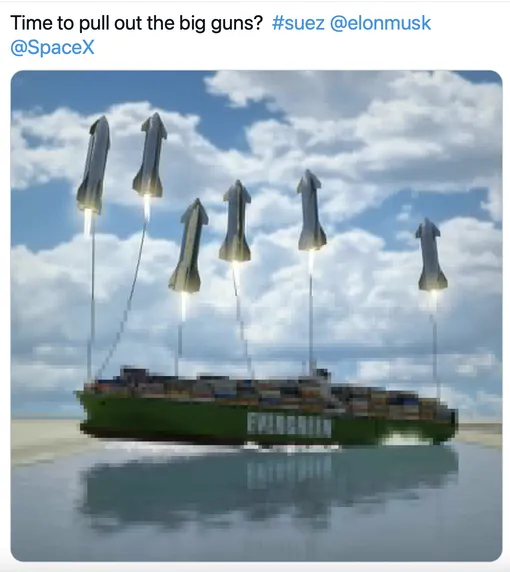Click the exhaust flame of the leftmost rocket
Image resolution: width=510 pixels, height=572 pixels.
(x=88, y=223)
